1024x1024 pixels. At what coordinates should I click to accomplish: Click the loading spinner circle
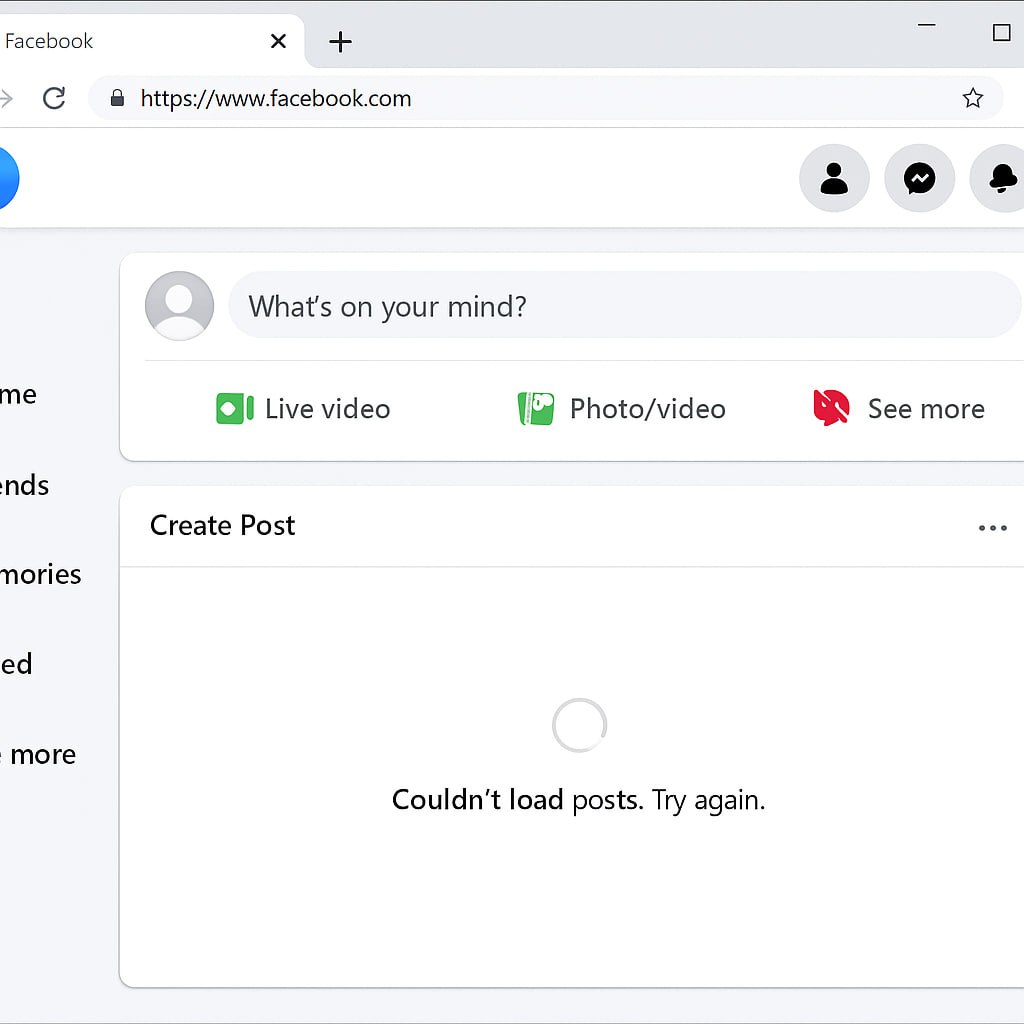point(580,726)
